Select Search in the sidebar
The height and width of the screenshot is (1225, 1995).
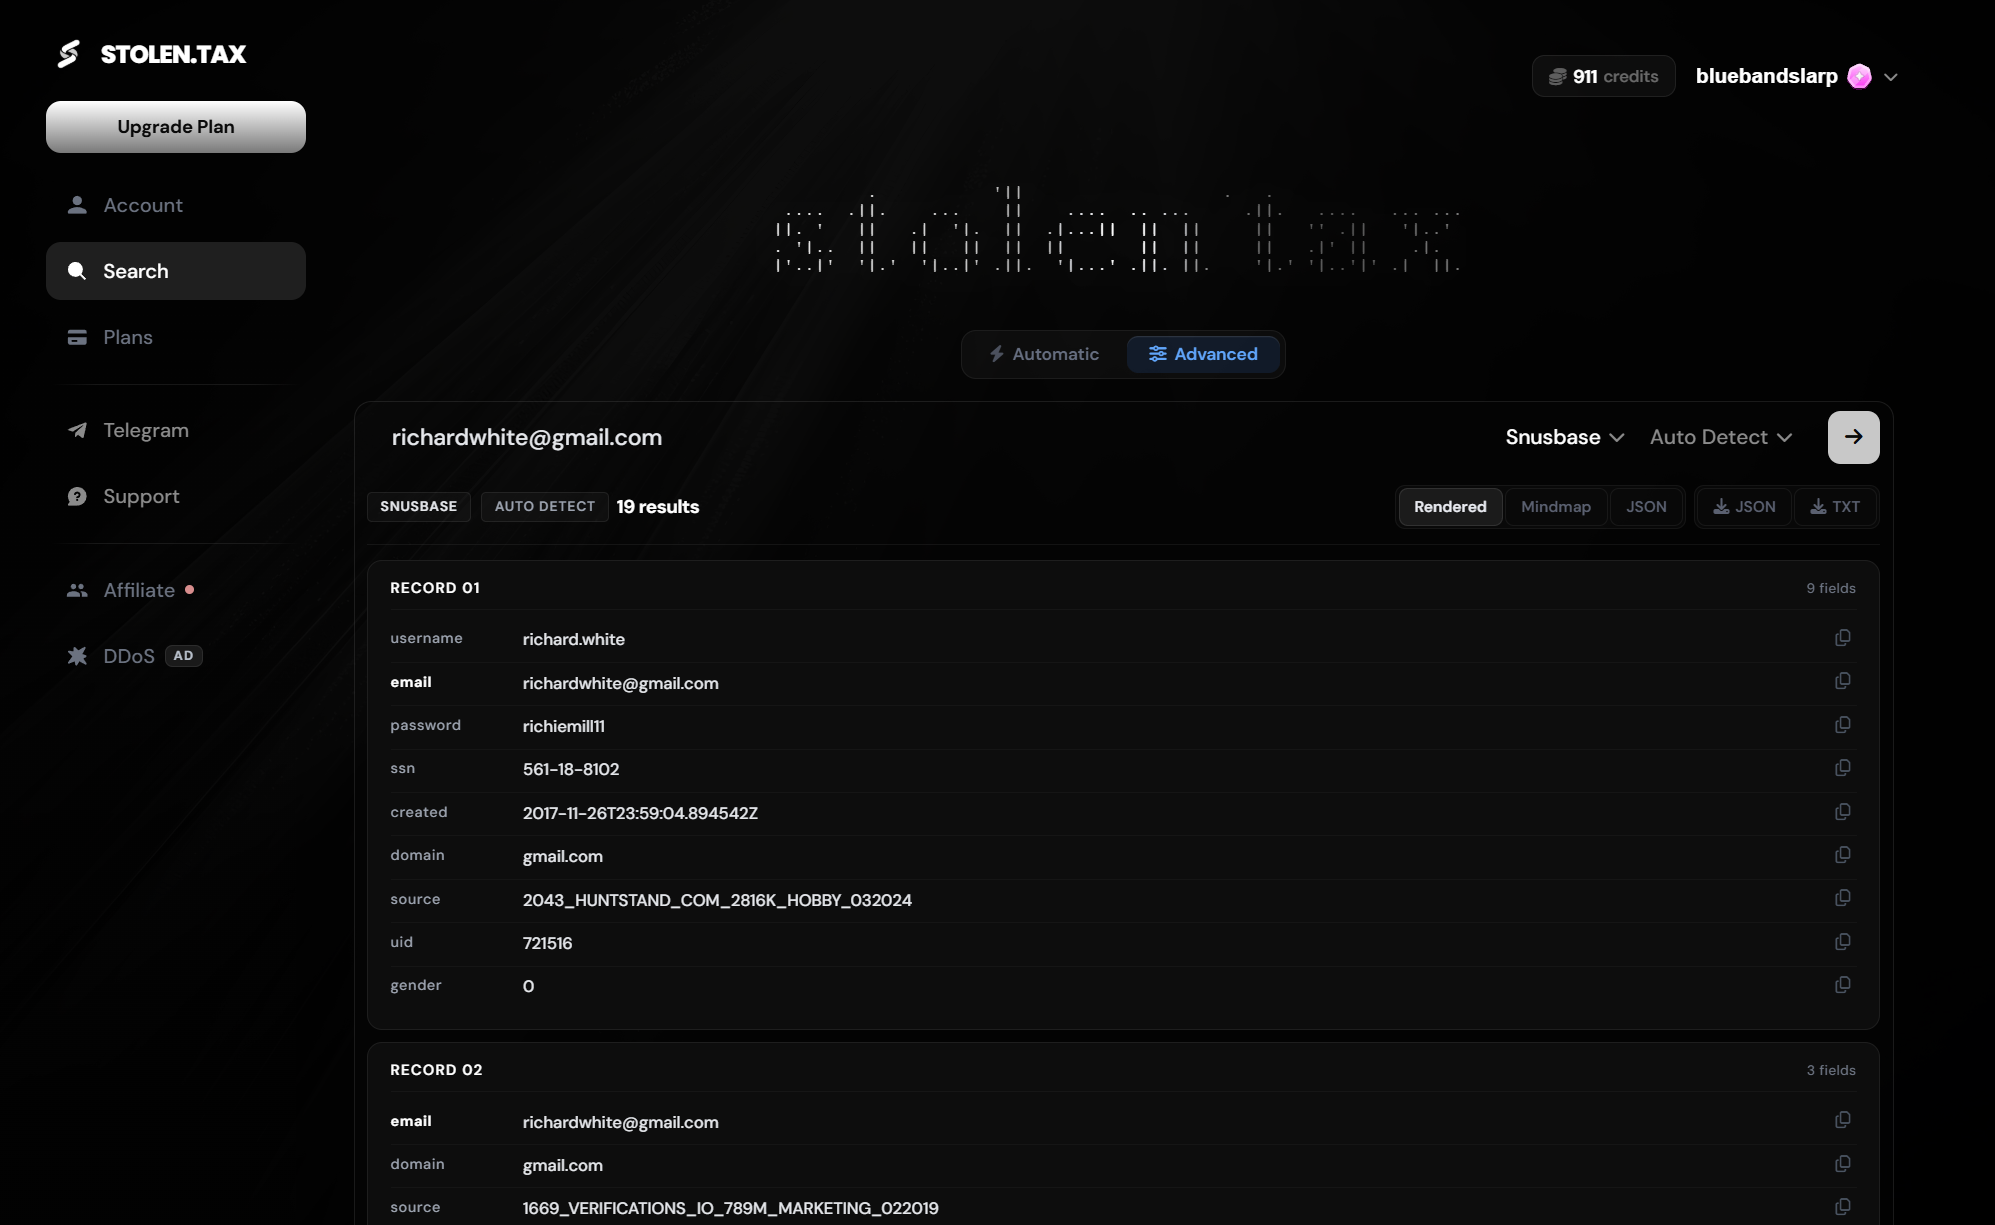point(176,271)
